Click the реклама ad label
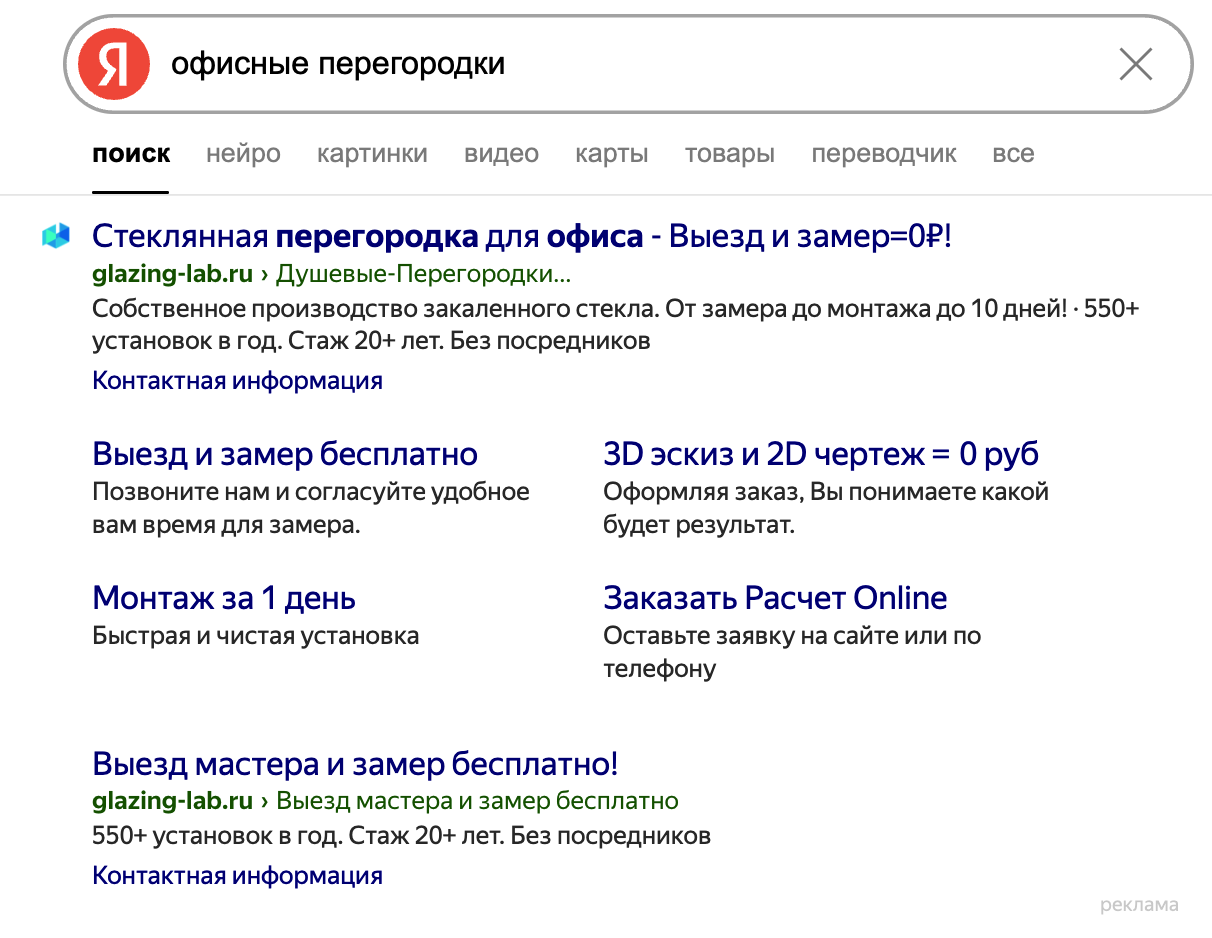 [1139, 905]
